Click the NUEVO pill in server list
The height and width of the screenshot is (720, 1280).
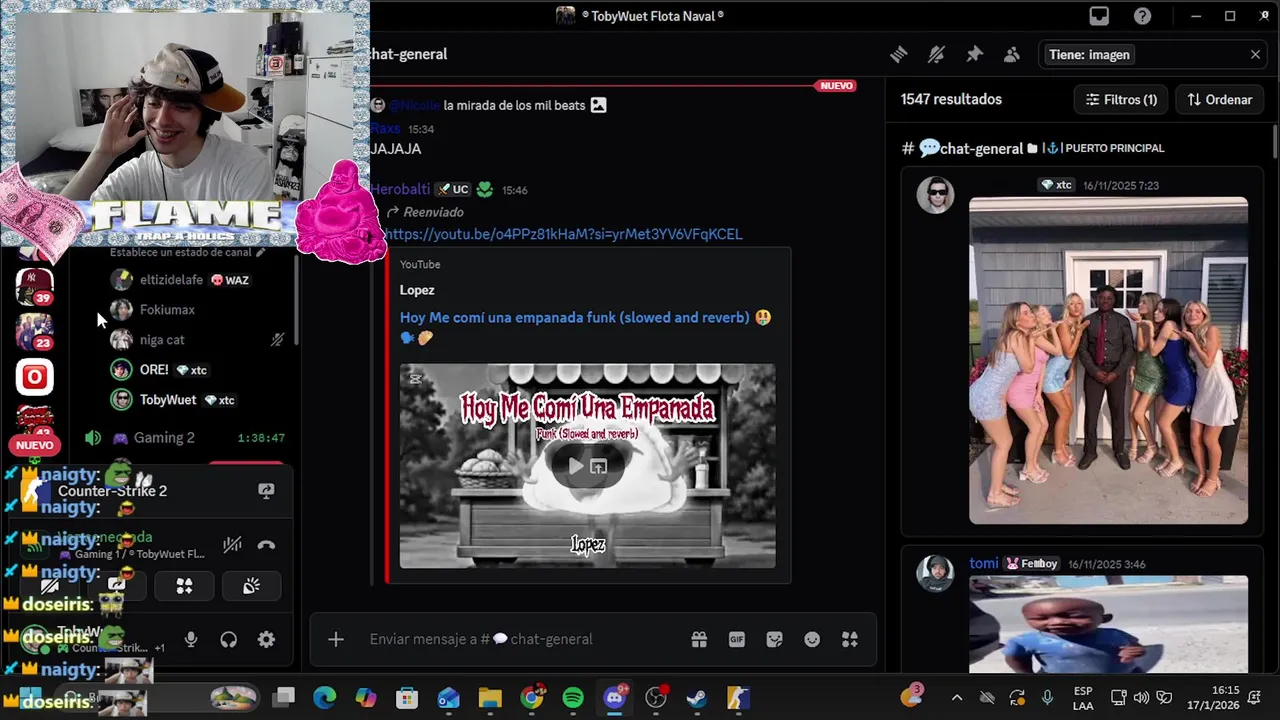click(34, 445)
